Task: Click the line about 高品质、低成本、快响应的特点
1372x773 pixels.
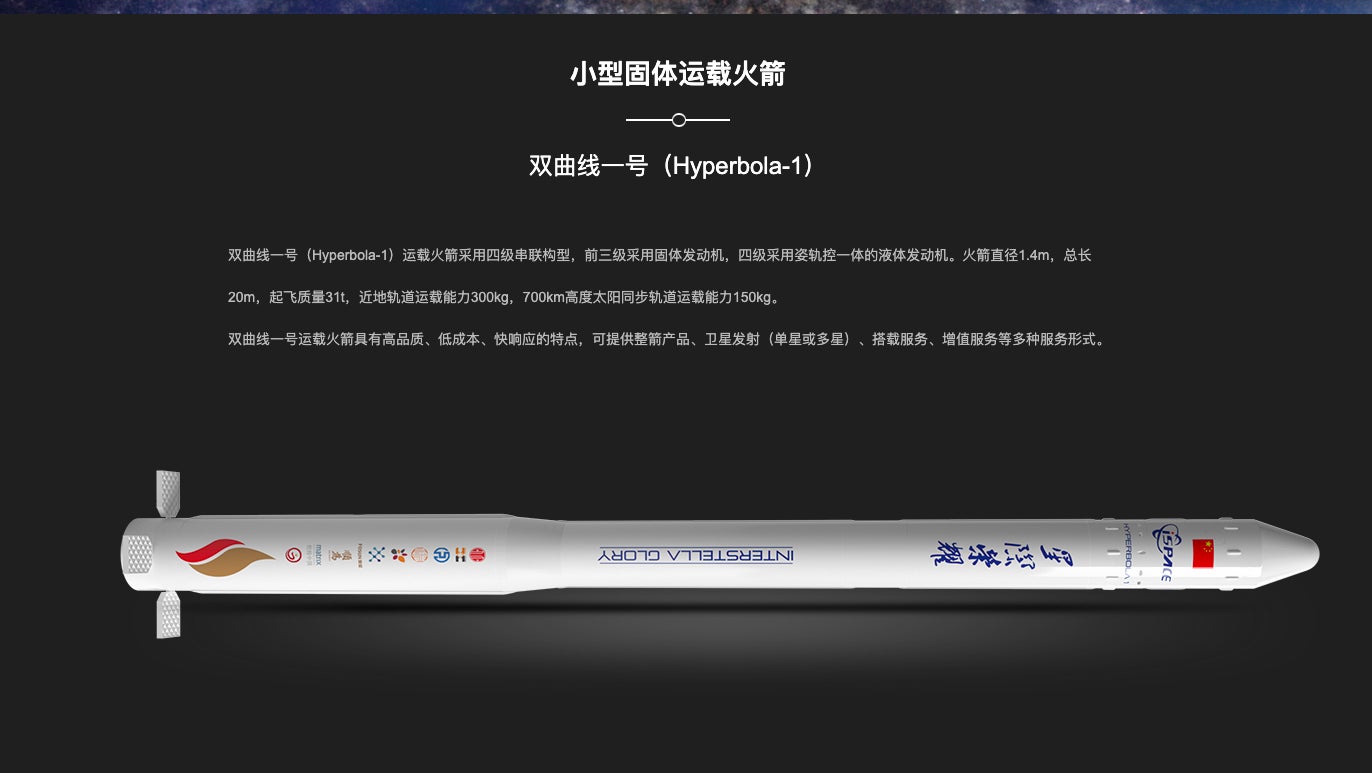Action: click(x=668, y=339)
